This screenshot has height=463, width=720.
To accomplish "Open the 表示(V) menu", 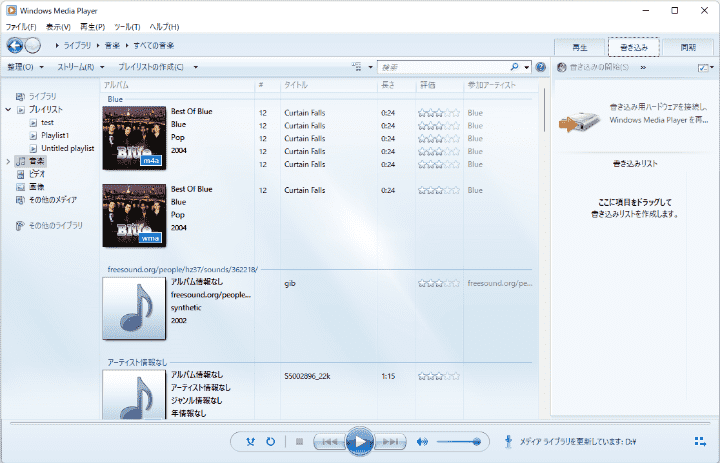I will tap(58, 27).
